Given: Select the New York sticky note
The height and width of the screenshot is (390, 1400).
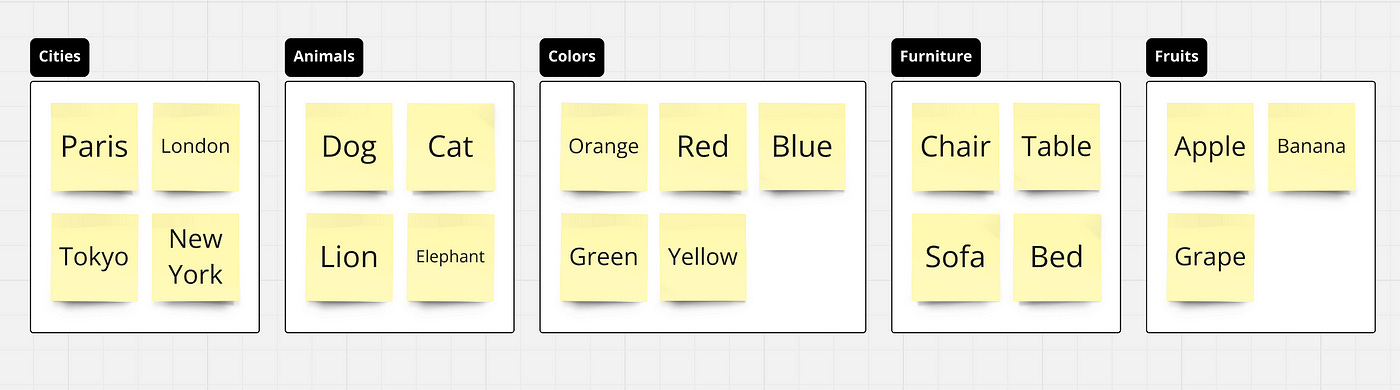Looking at the screenshot, I should (195, 257).
